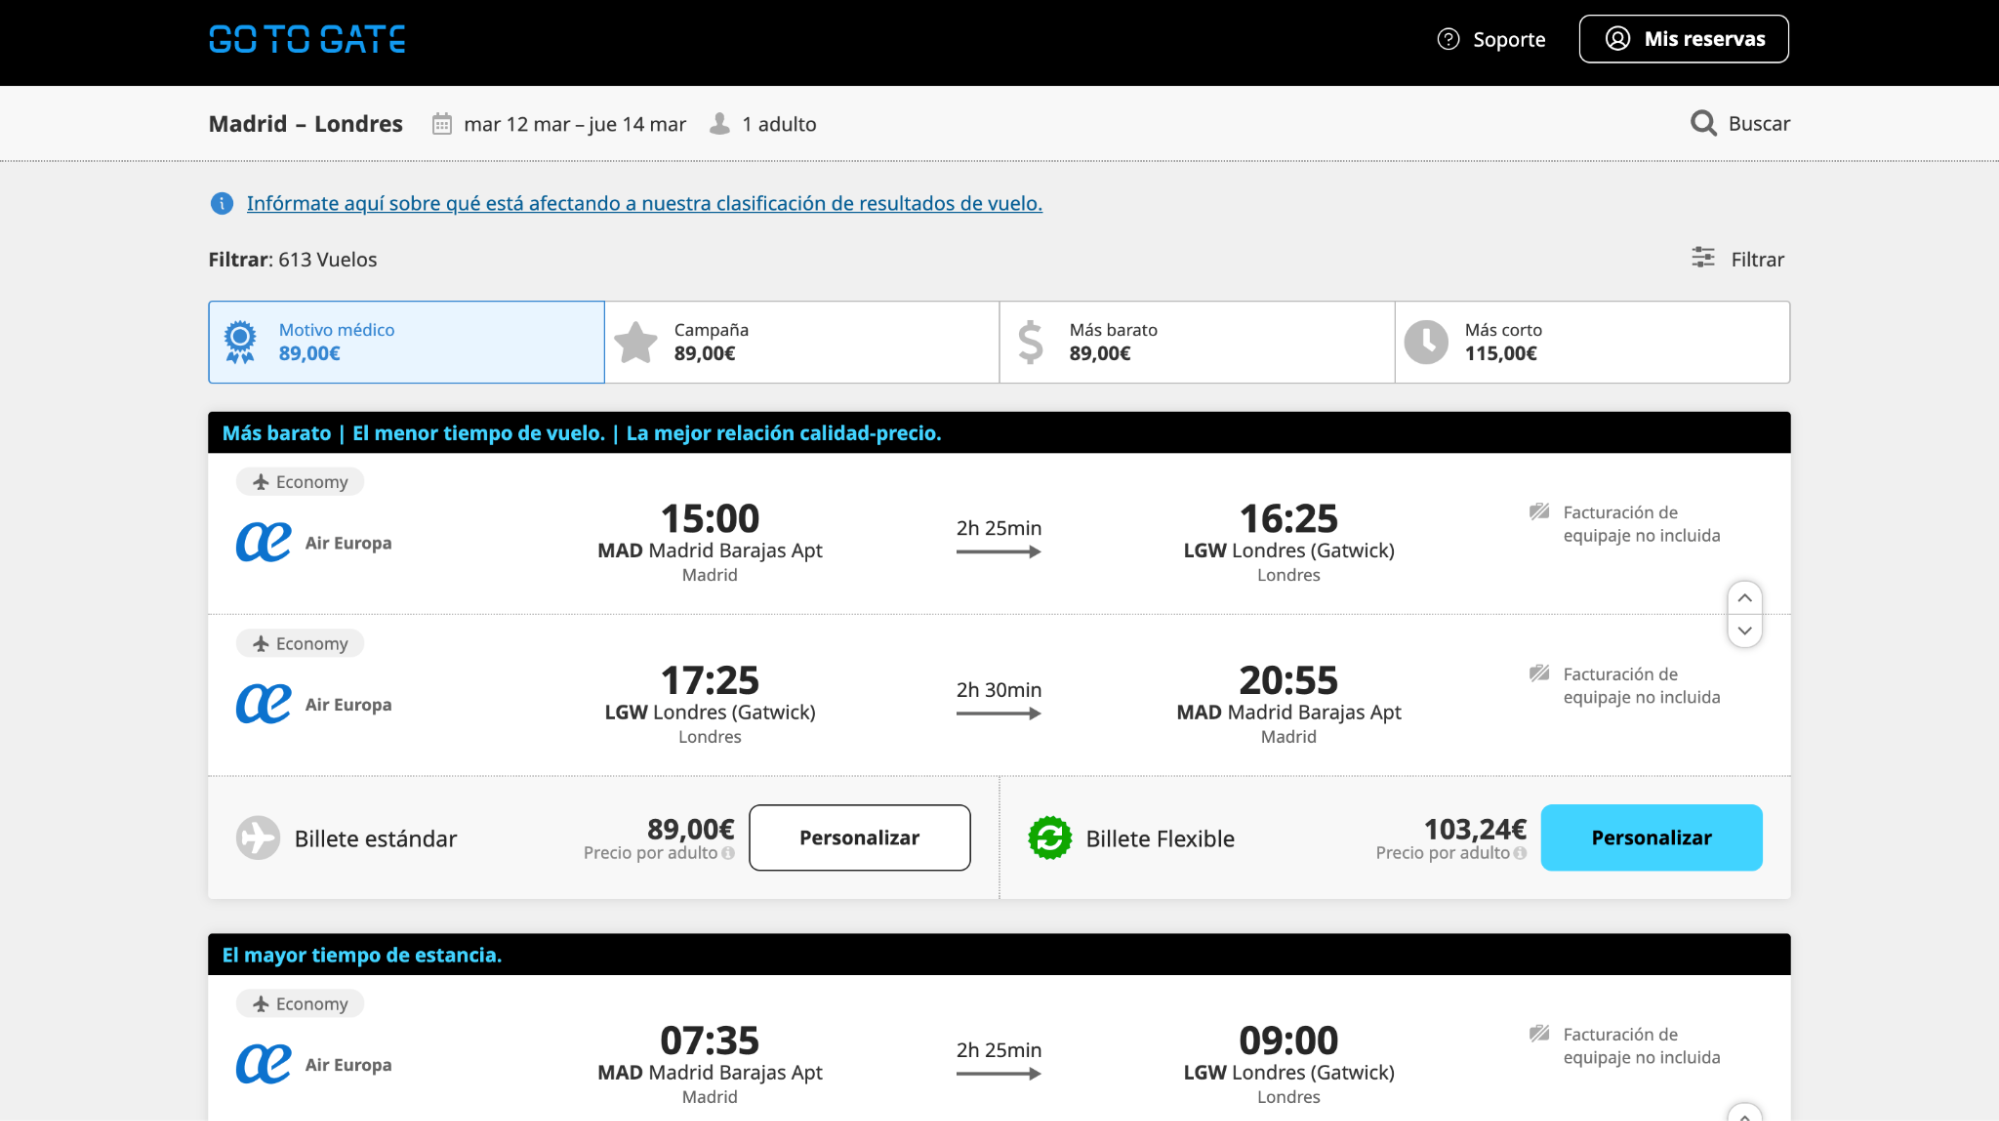Select the Campaña sorting tab
This screenshot has width=1999, height=1121.
(x=802, y=342)
